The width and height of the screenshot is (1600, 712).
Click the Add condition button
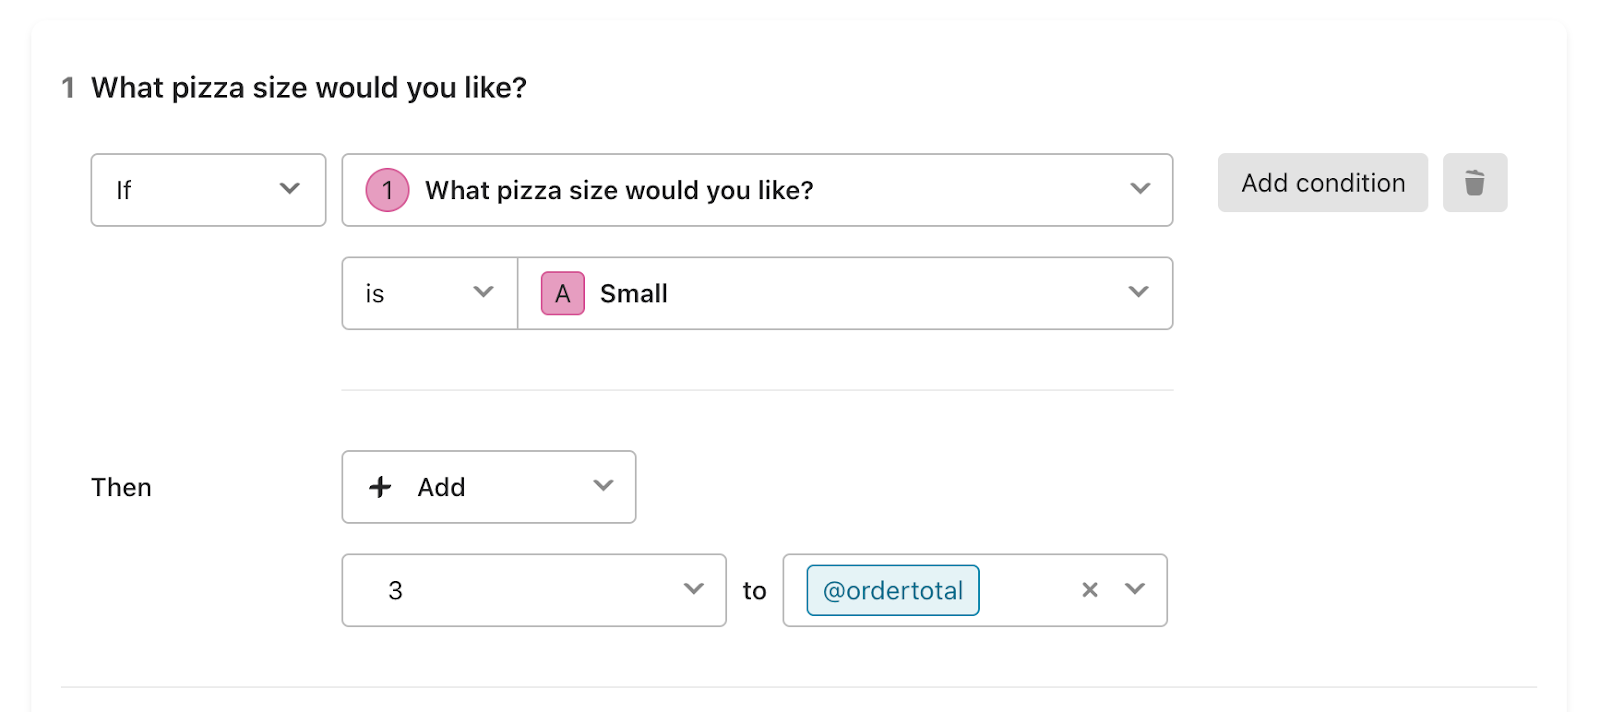point(1322,183)
